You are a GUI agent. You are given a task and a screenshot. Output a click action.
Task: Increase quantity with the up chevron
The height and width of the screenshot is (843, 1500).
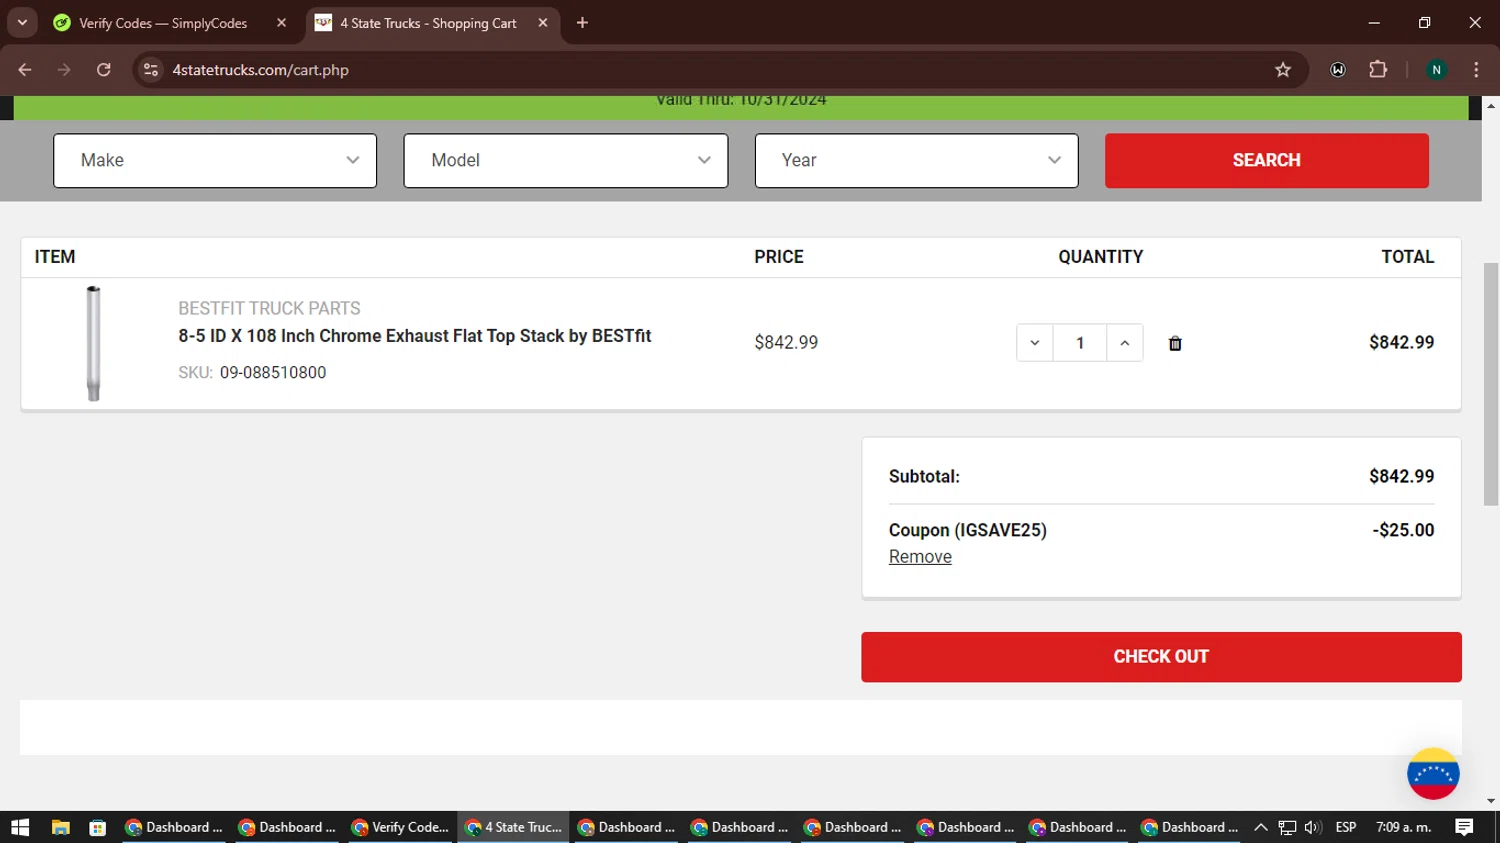click(1125, 343)
